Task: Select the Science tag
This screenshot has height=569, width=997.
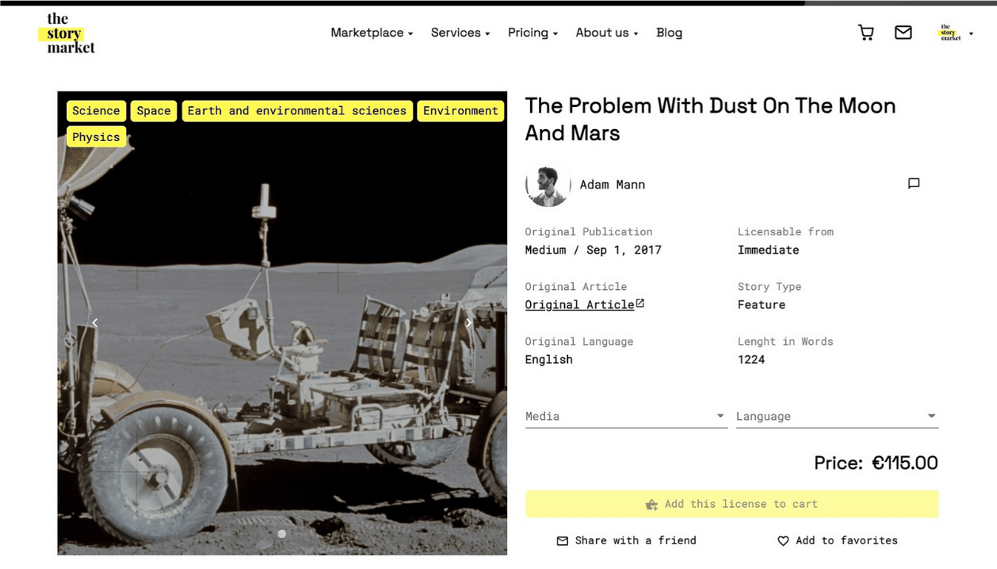Action: pos(96,111)
